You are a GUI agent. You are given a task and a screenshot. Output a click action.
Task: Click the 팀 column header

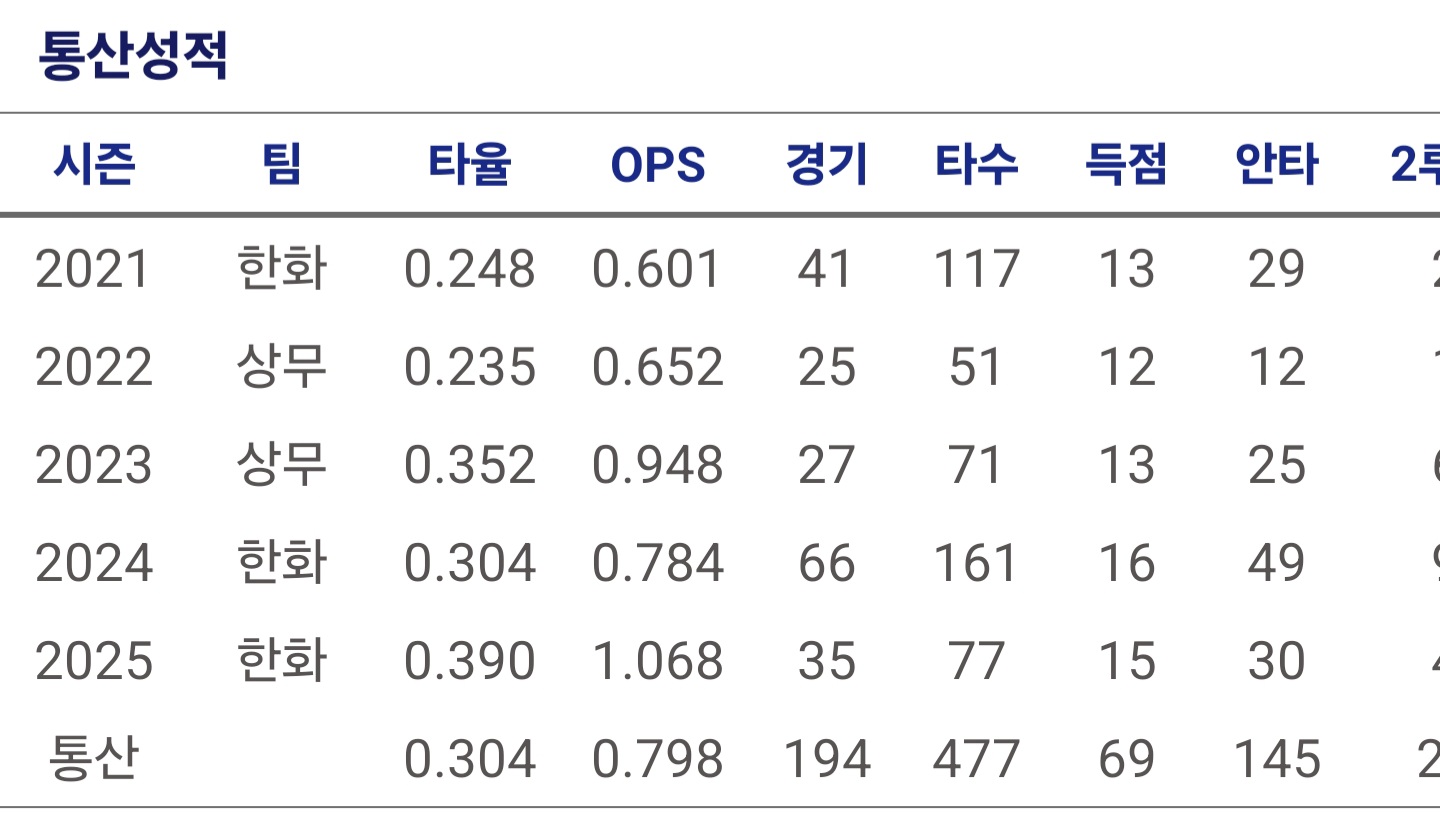point(282,165)
